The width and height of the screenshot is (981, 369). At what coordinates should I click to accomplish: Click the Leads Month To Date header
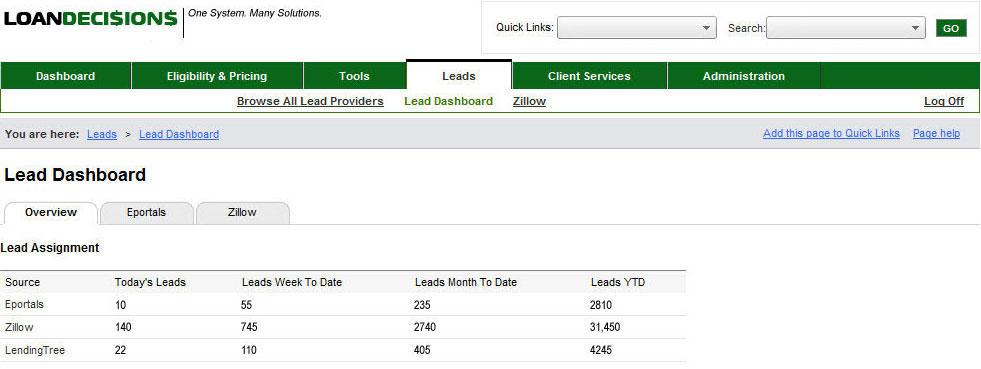coord(466,283)
